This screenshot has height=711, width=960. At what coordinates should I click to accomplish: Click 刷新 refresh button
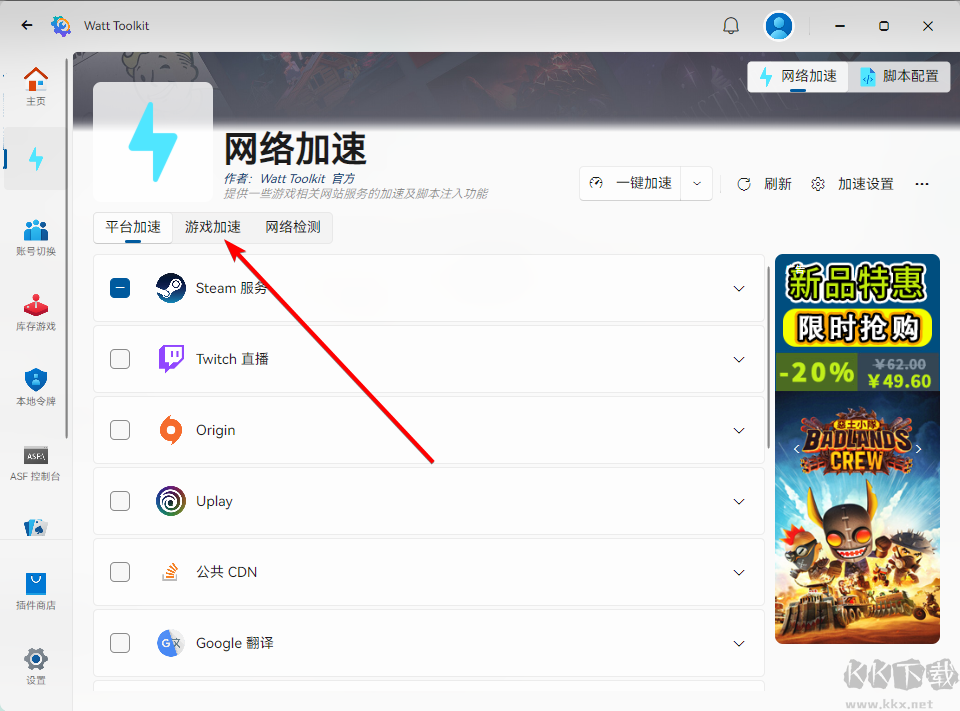point(764,184)
